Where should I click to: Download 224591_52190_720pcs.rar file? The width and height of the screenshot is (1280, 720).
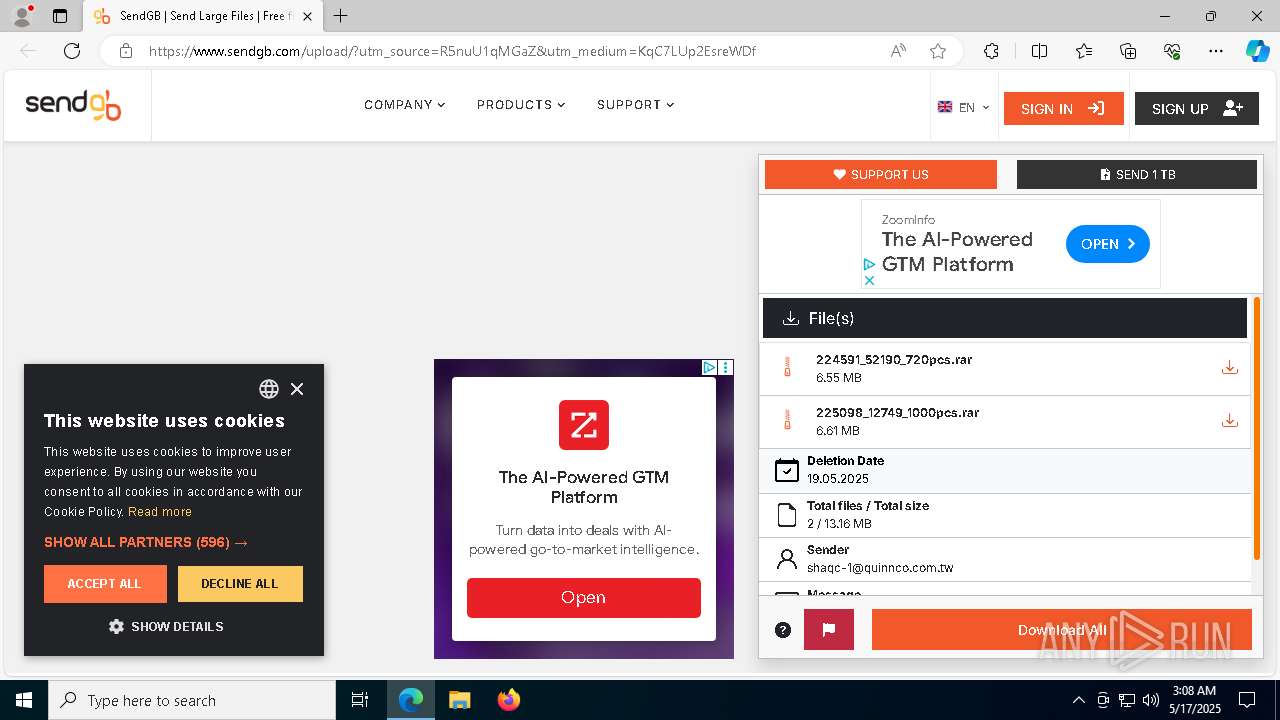click(x=1229, y=368)
